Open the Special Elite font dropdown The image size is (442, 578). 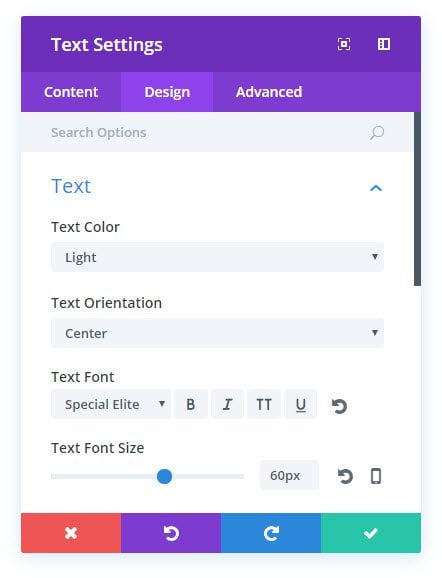click(x=111, y=404)
